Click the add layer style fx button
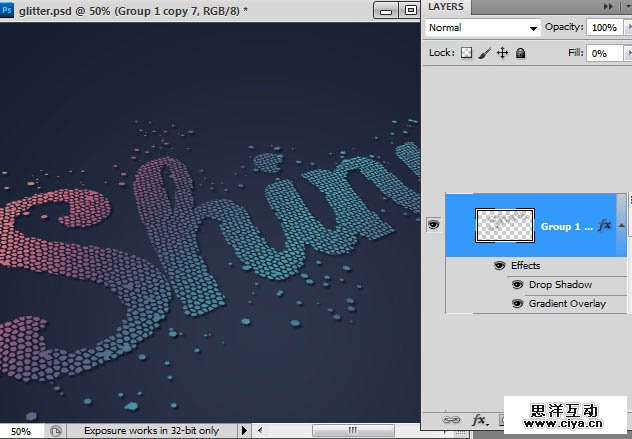632x439 pixels. click(x=479, y=421)
